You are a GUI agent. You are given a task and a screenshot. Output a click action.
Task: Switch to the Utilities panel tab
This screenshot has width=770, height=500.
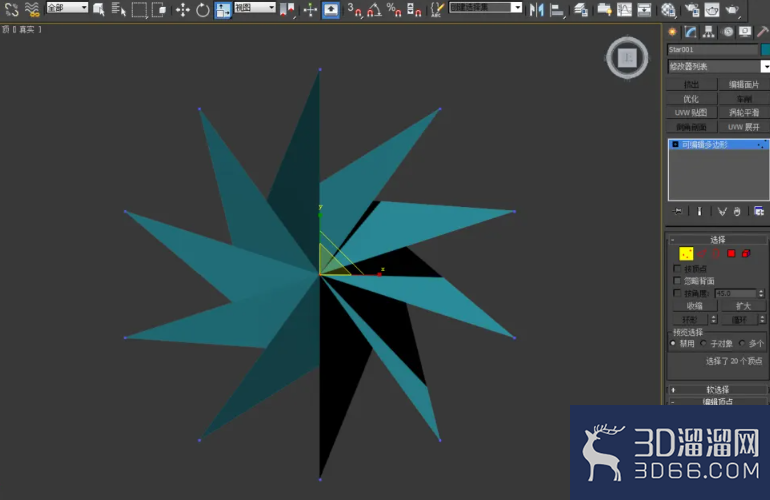(x=763, y=32)
